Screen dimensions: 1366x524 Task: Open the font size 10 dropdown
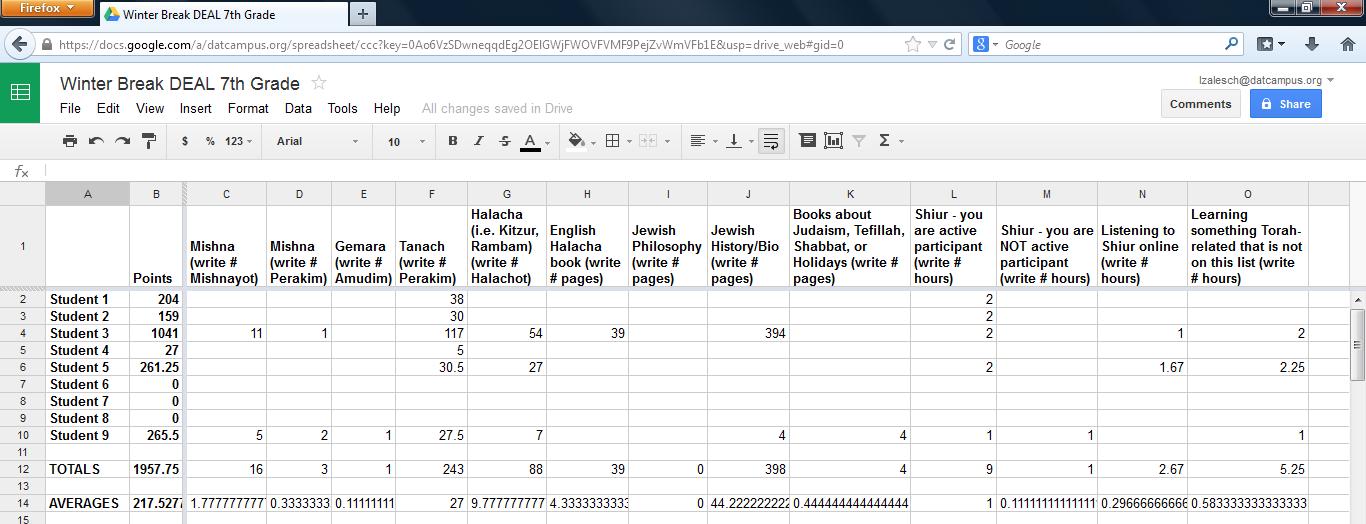[x=406, y=141]
